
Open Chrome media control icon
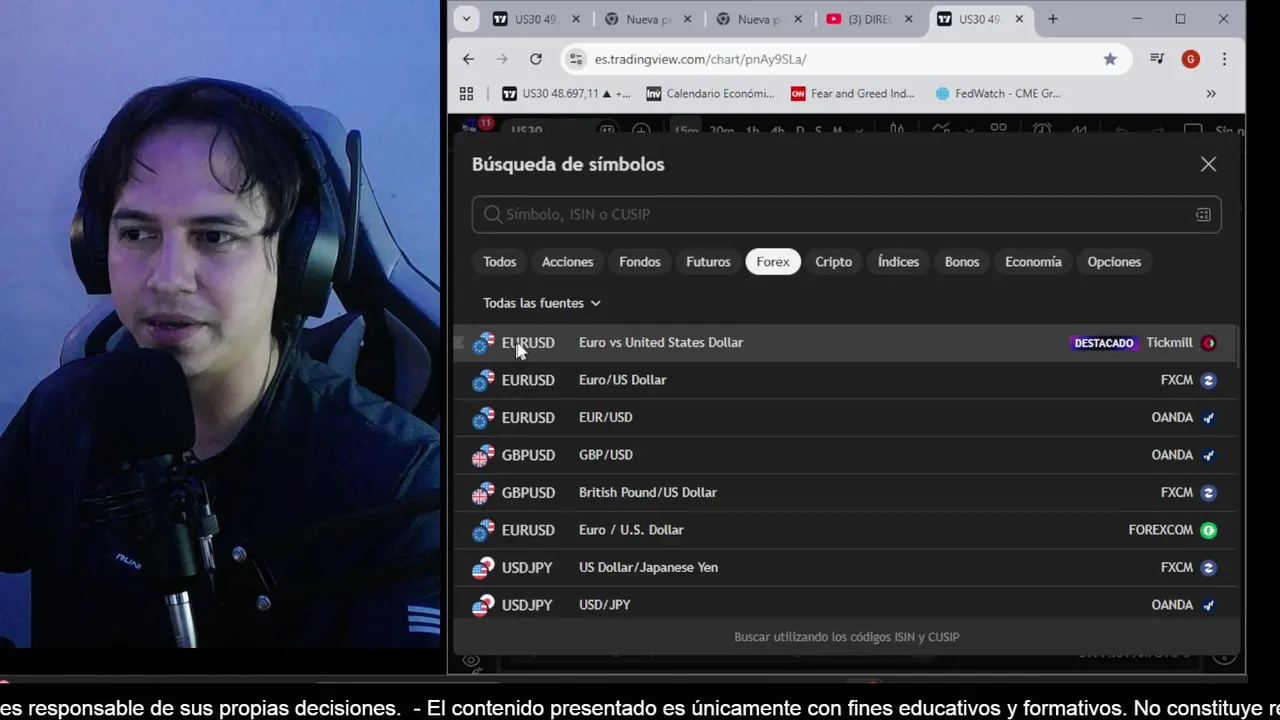tap(1157, 59)
